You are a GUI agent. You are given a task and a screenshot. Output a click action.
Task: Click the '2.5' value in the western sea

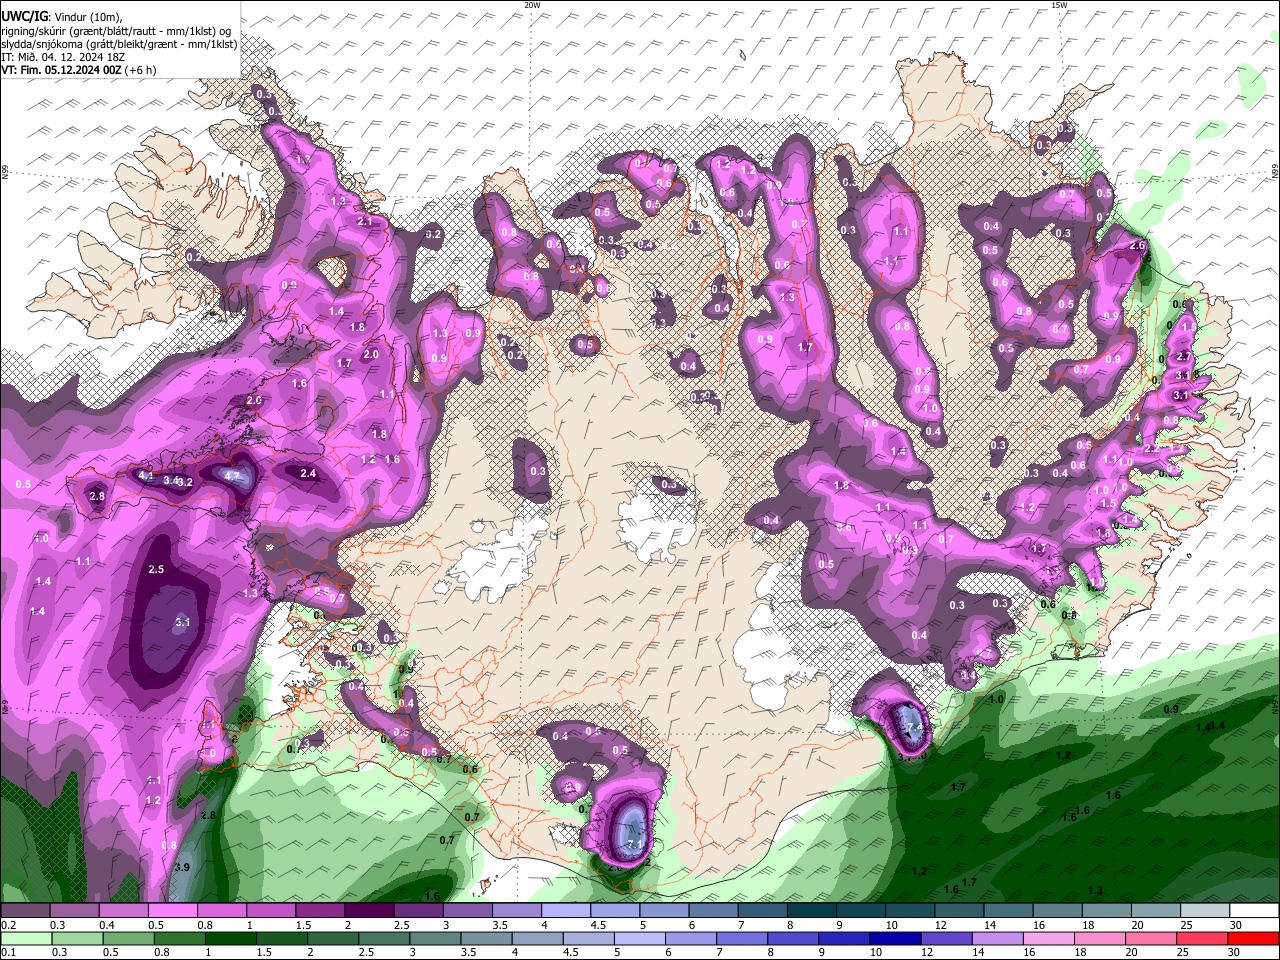pos(156,569)
